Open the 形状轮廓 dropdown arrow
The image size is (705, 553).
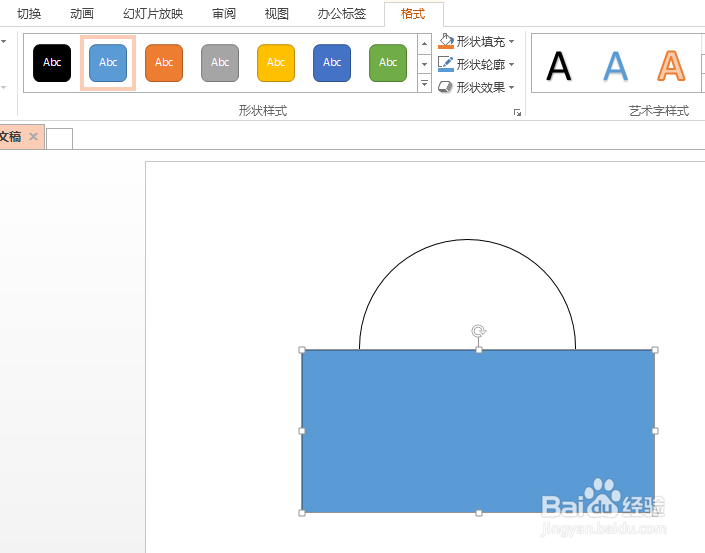coord(512,65)
